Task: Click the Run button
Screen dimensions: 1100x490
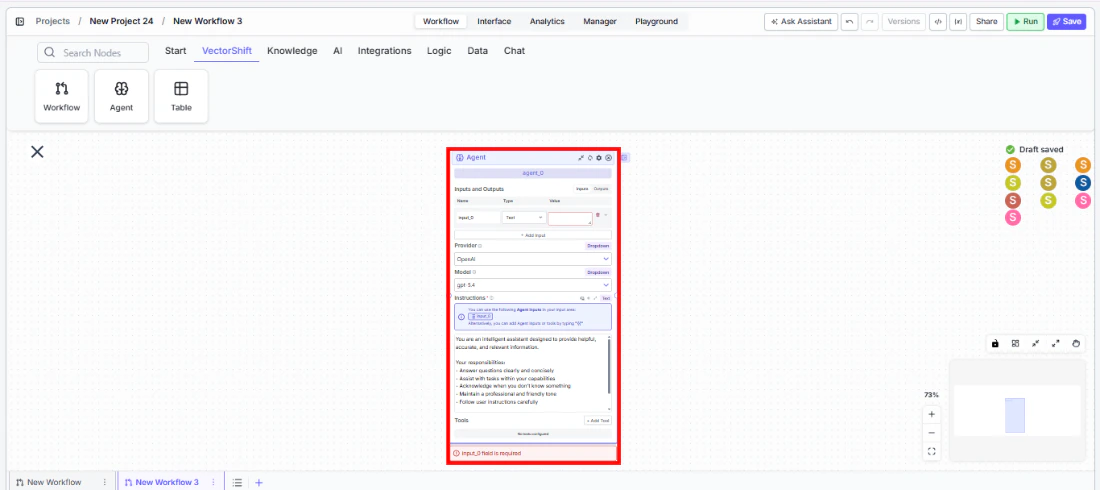Action: 1025,22
